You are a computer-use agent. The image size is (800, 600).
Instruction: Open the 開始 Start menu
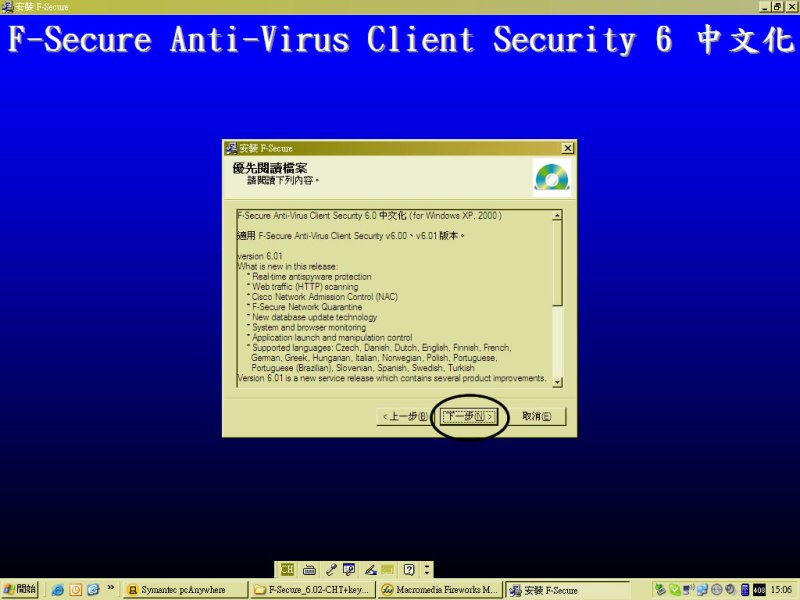coord(19,589)
